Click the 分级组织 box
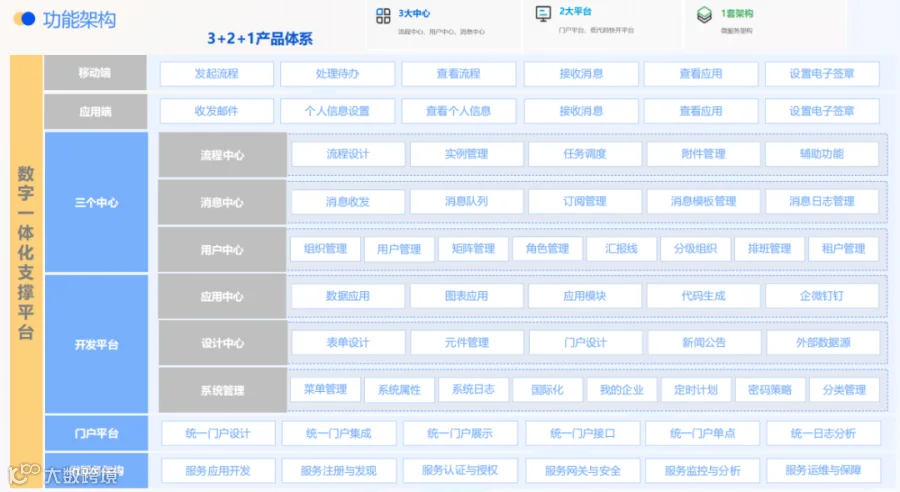 (x=695, y=249)
